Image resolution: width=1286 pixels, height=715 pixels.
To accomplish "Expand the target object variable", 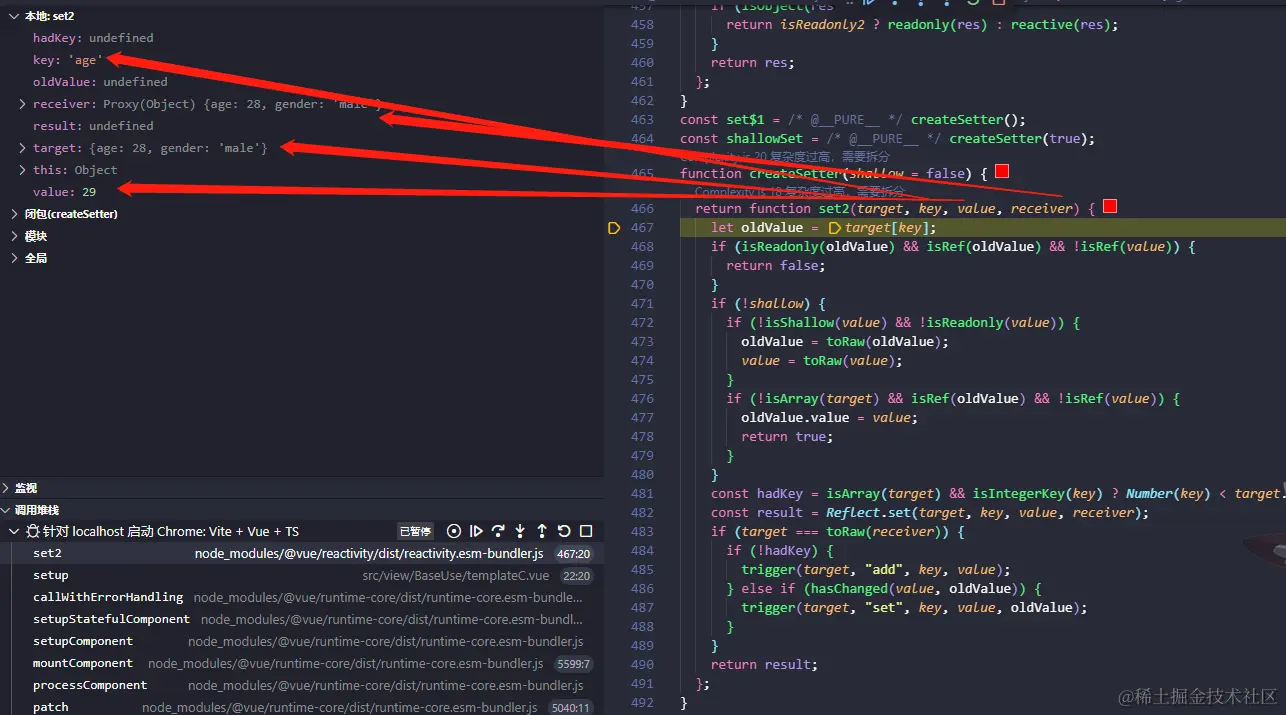I will click(x=23, y=148).
